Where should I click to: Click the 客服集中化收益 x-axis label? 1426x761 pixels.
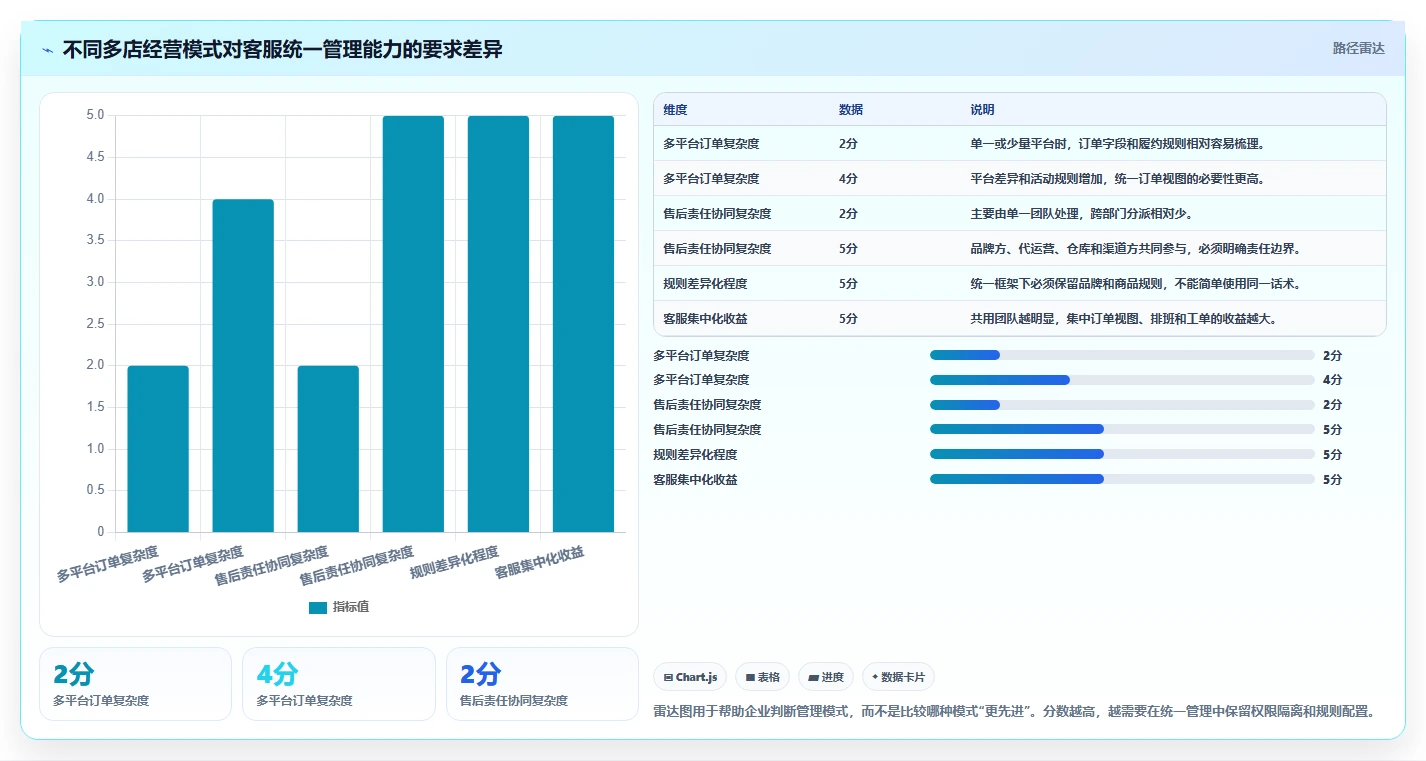coord(540,563)
